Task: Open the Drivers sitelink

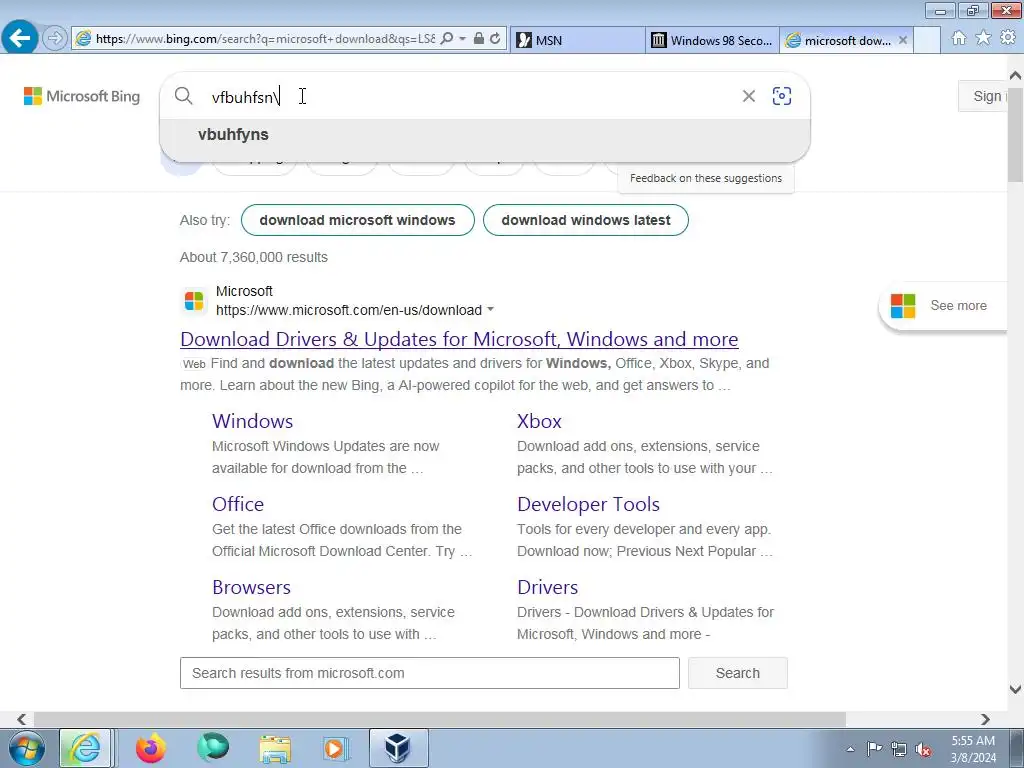Action: click(547, 587)
